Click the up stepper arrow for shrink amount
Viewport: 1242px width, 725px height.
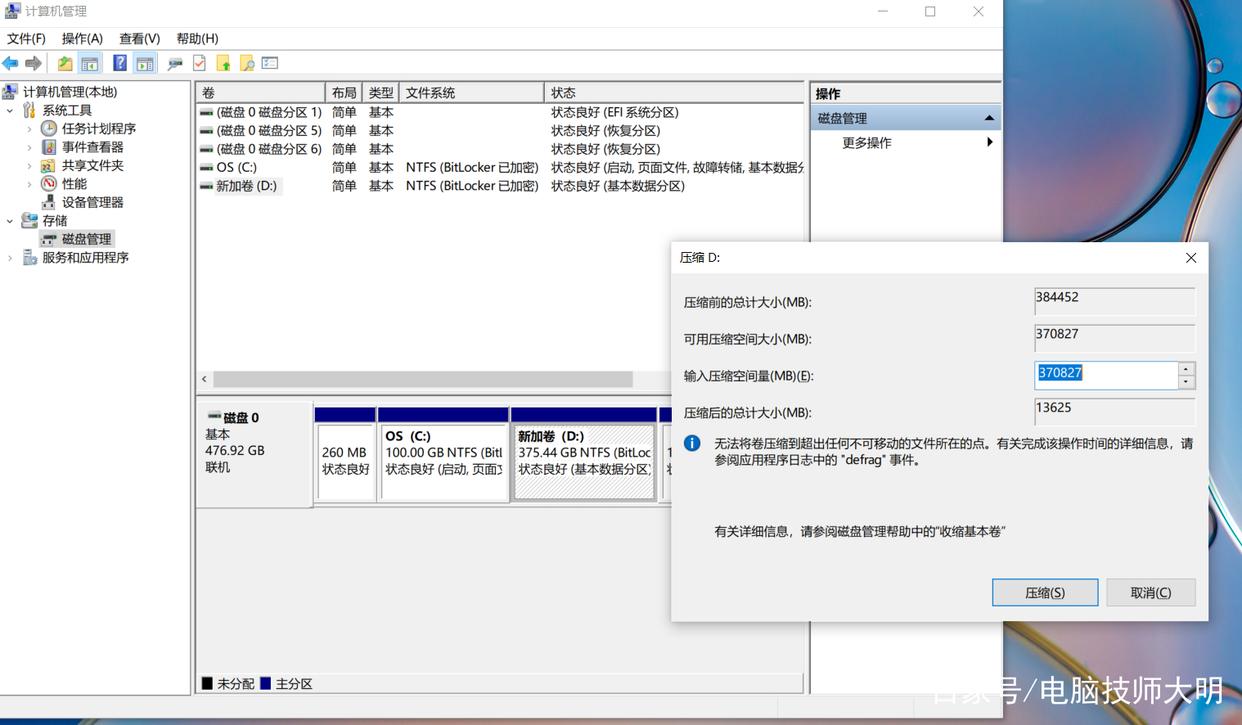tap(1186, 367)
